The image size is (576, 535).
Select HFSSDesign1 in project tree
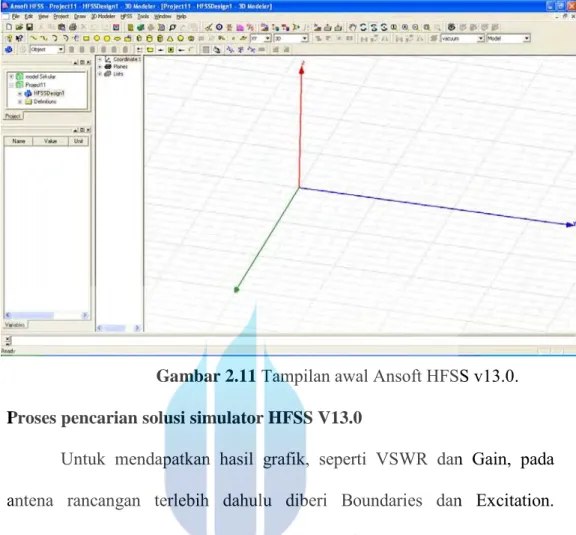click(49, 93)
